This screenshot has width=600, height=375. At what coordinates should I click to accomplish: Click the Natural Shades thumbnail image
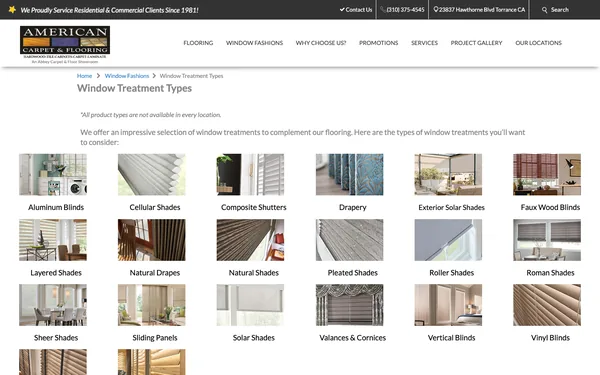coord(250,240)
